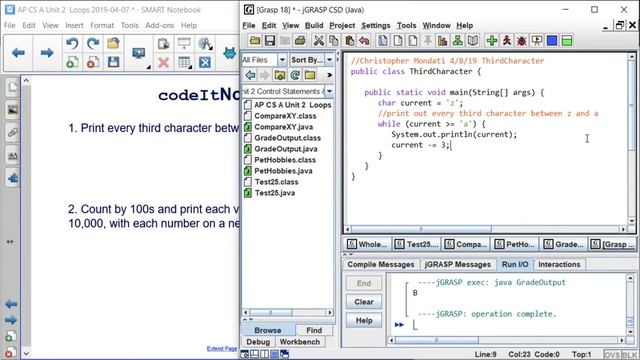Viewport: 640px width, 360px height.
Task: Undo the last action in SMART Notebook
Action: pyautogui.click(x=72, y=43)
